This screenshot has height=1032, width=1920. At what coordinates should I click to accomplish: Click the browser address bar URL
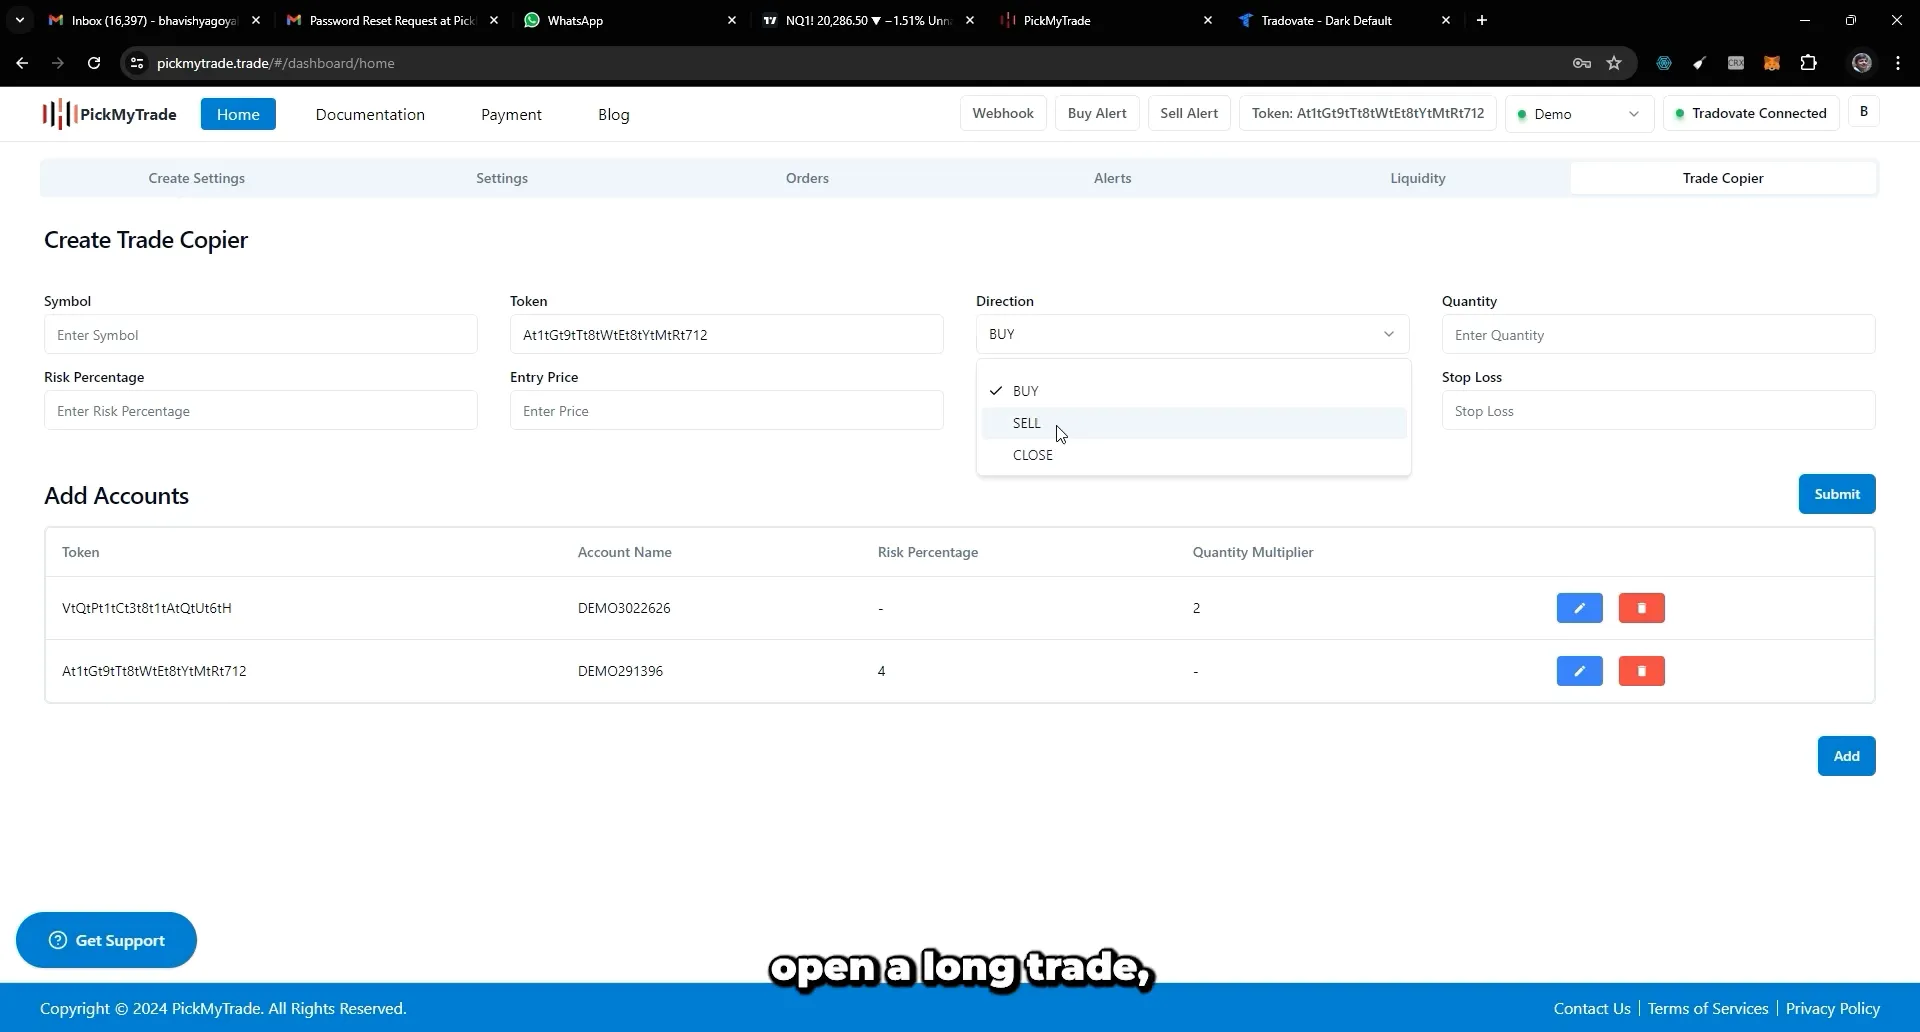coord(276,63)
